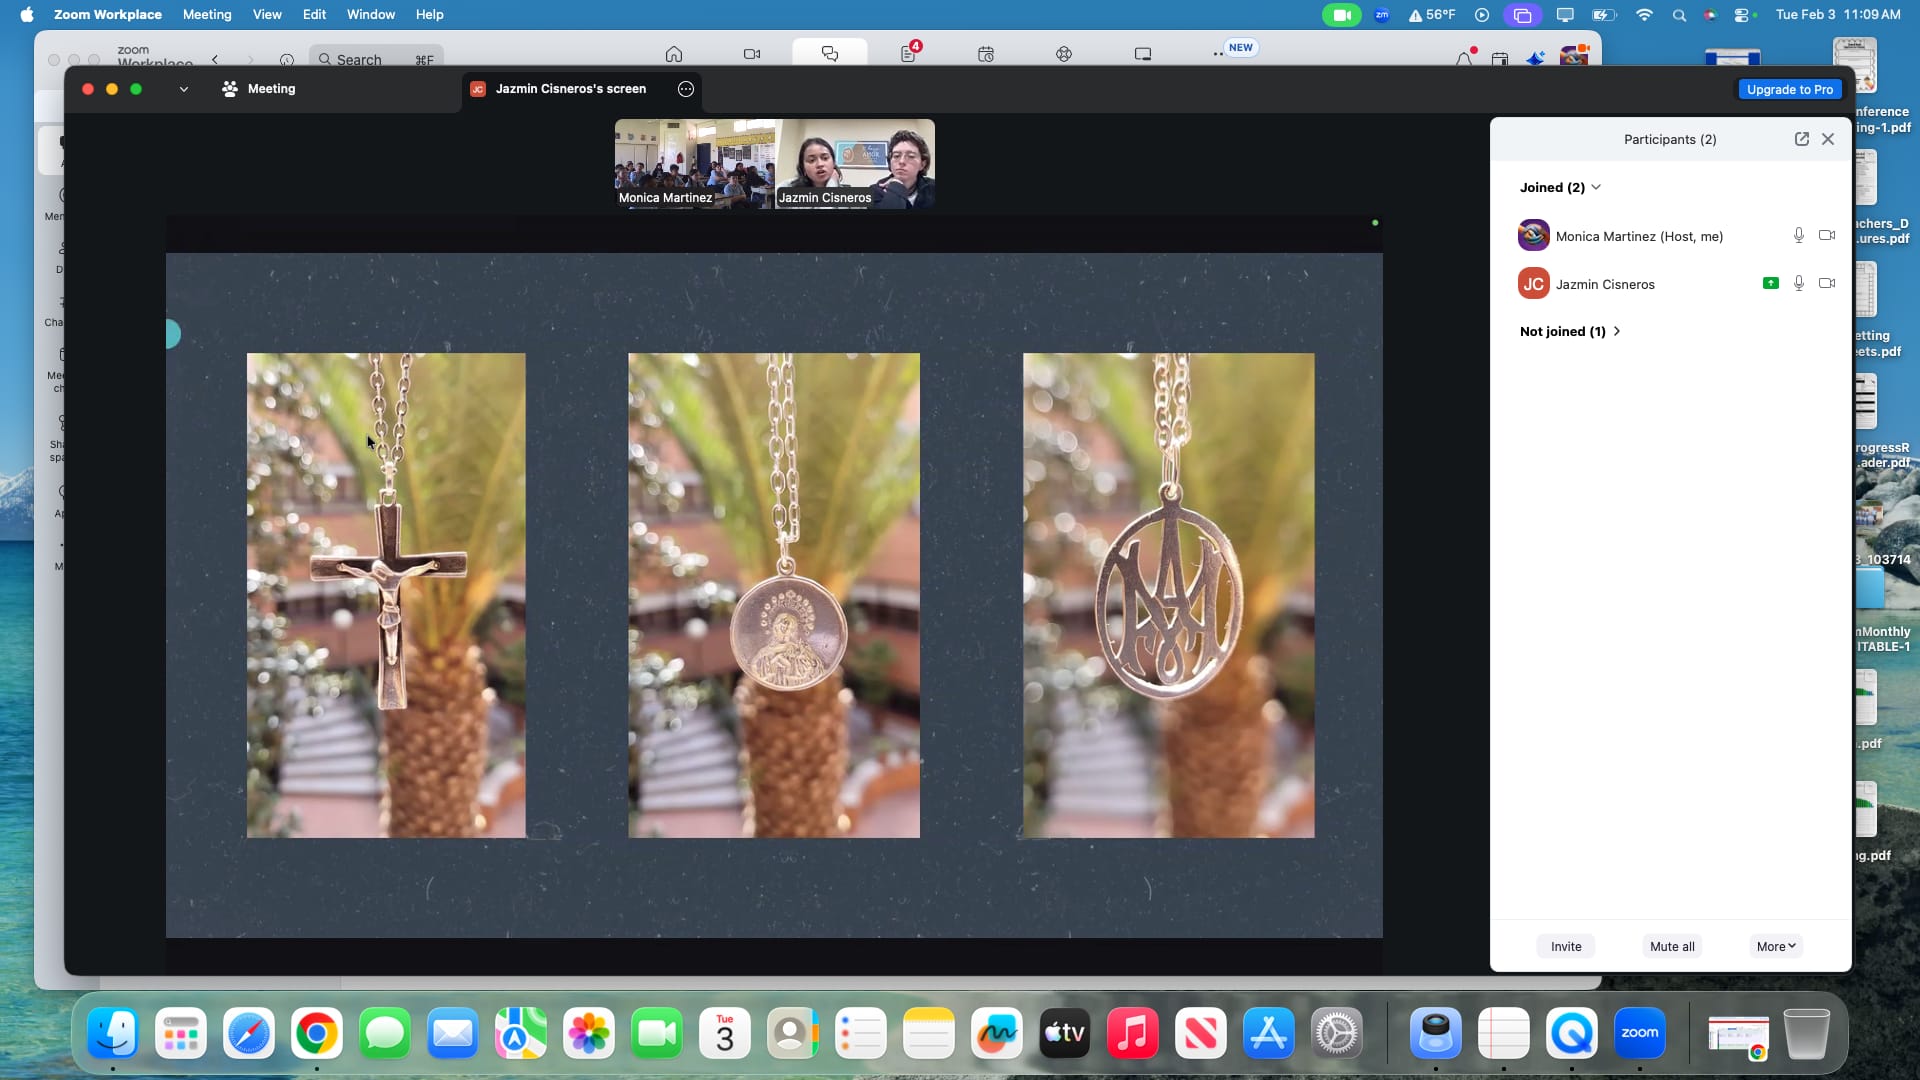Open the Zoom Whiteboards toolbar icon
Viewport: 1920px width, 1080px height.
(1142, 54)
